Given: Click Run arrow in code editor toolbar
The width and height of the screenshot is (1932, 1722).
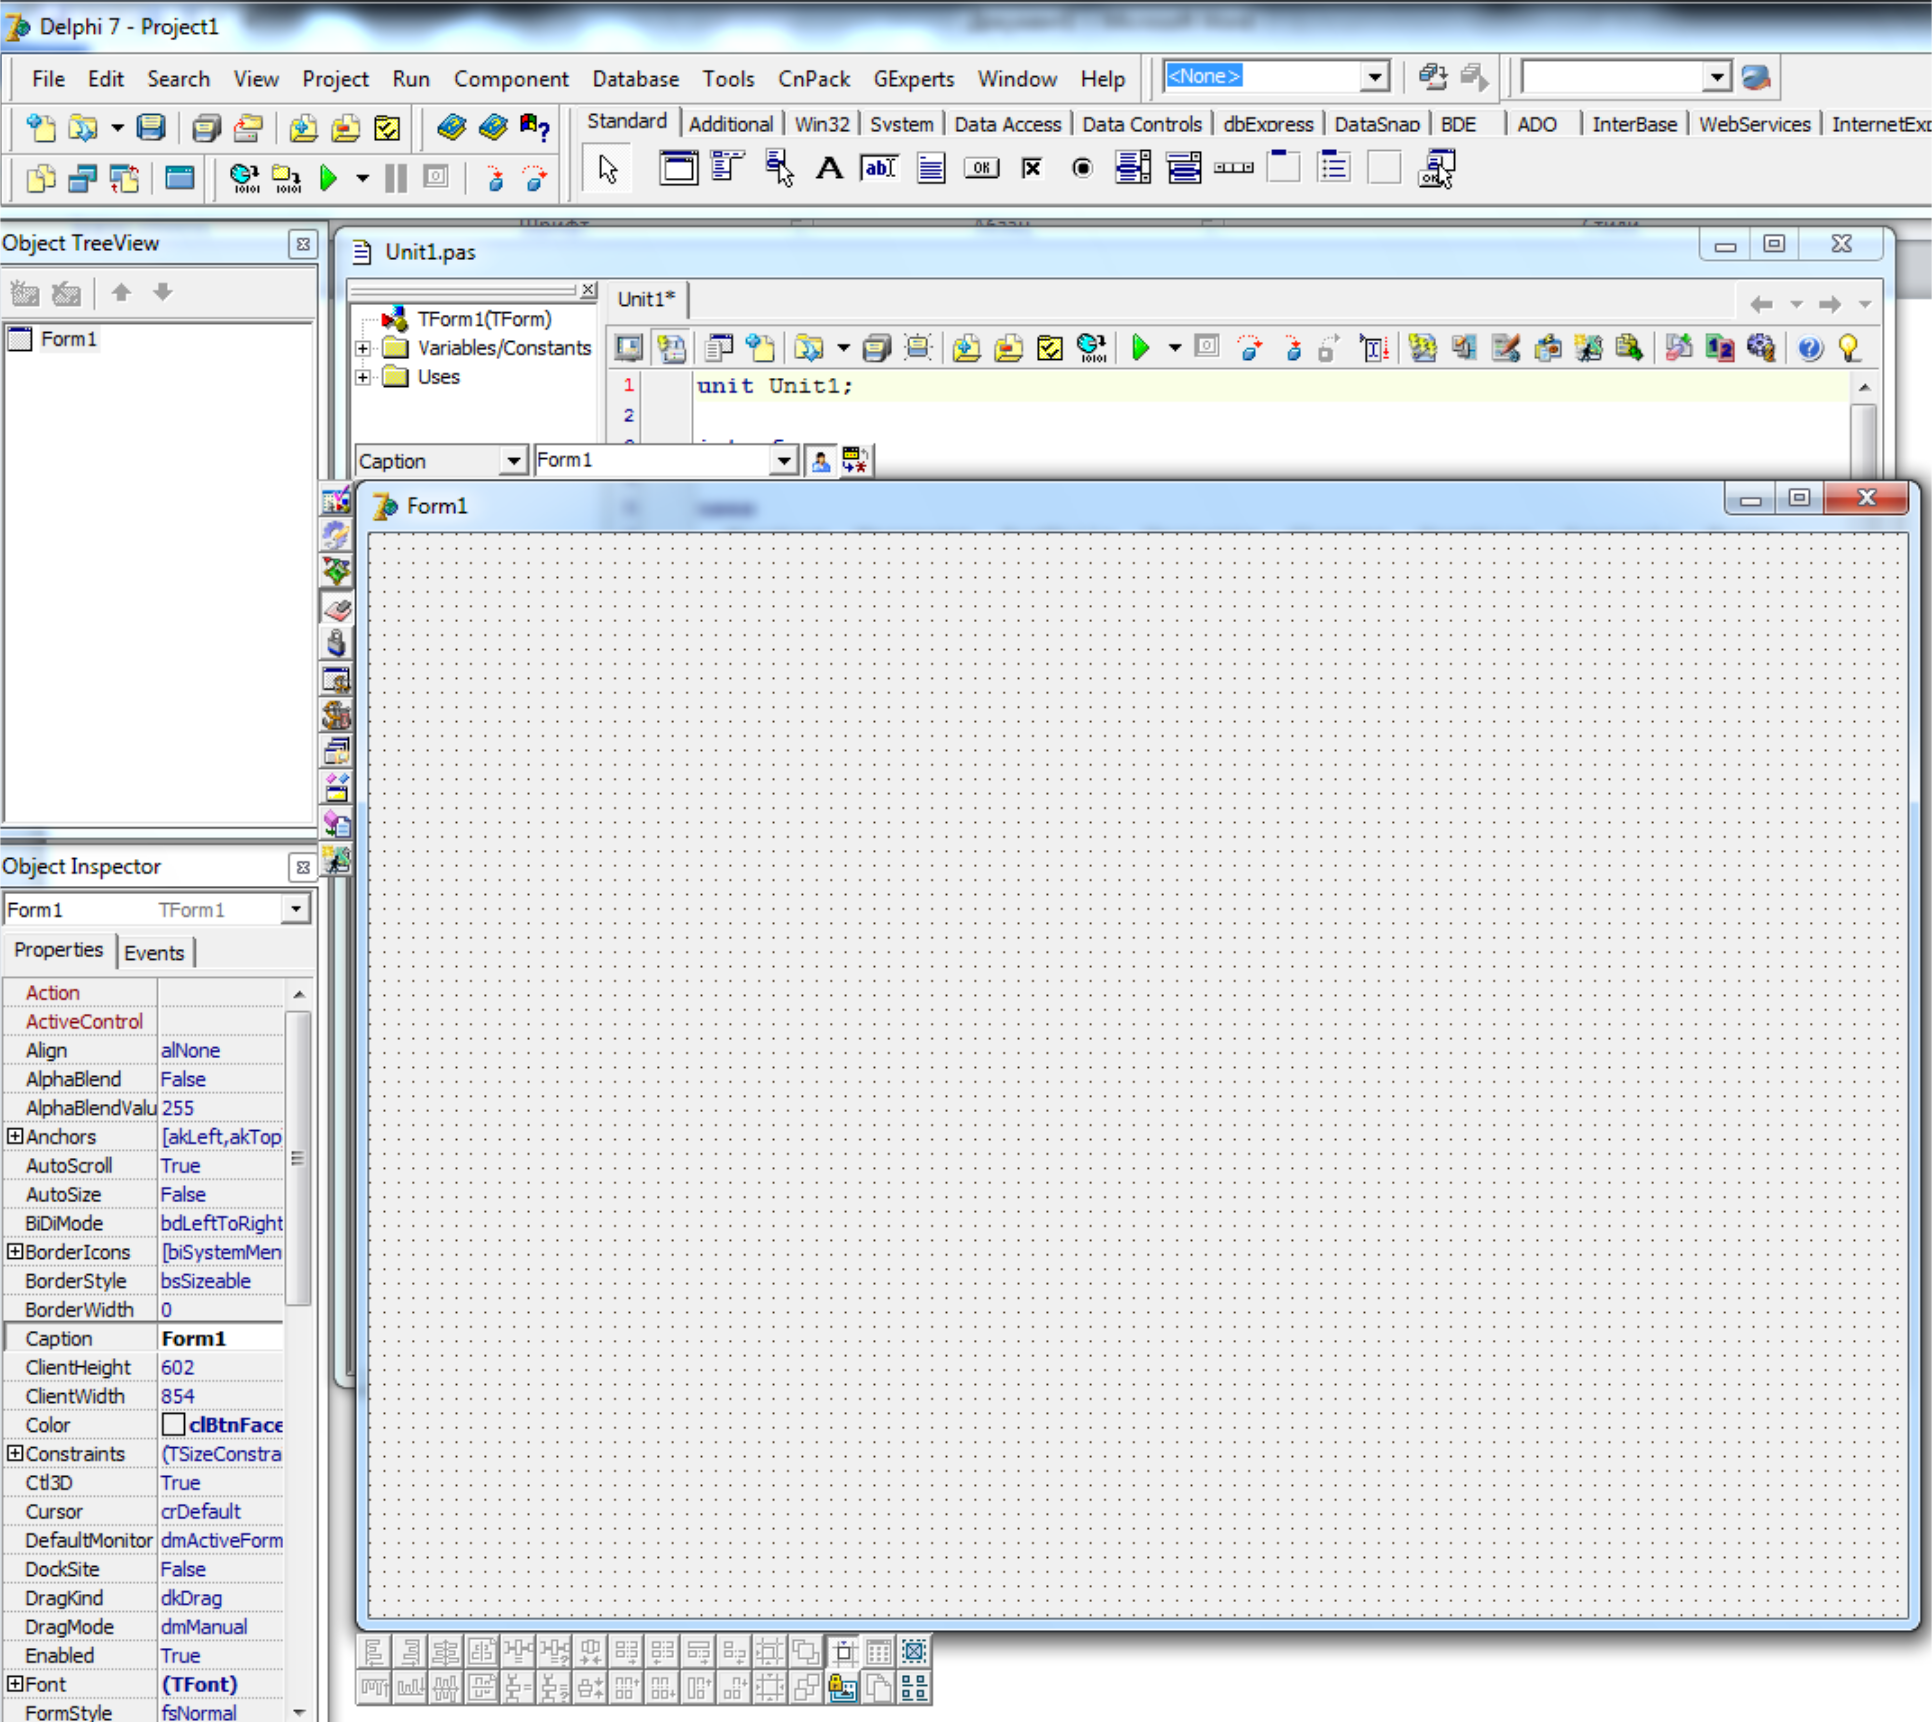Looking at the screenshot, I should [x=1140, y=348].
